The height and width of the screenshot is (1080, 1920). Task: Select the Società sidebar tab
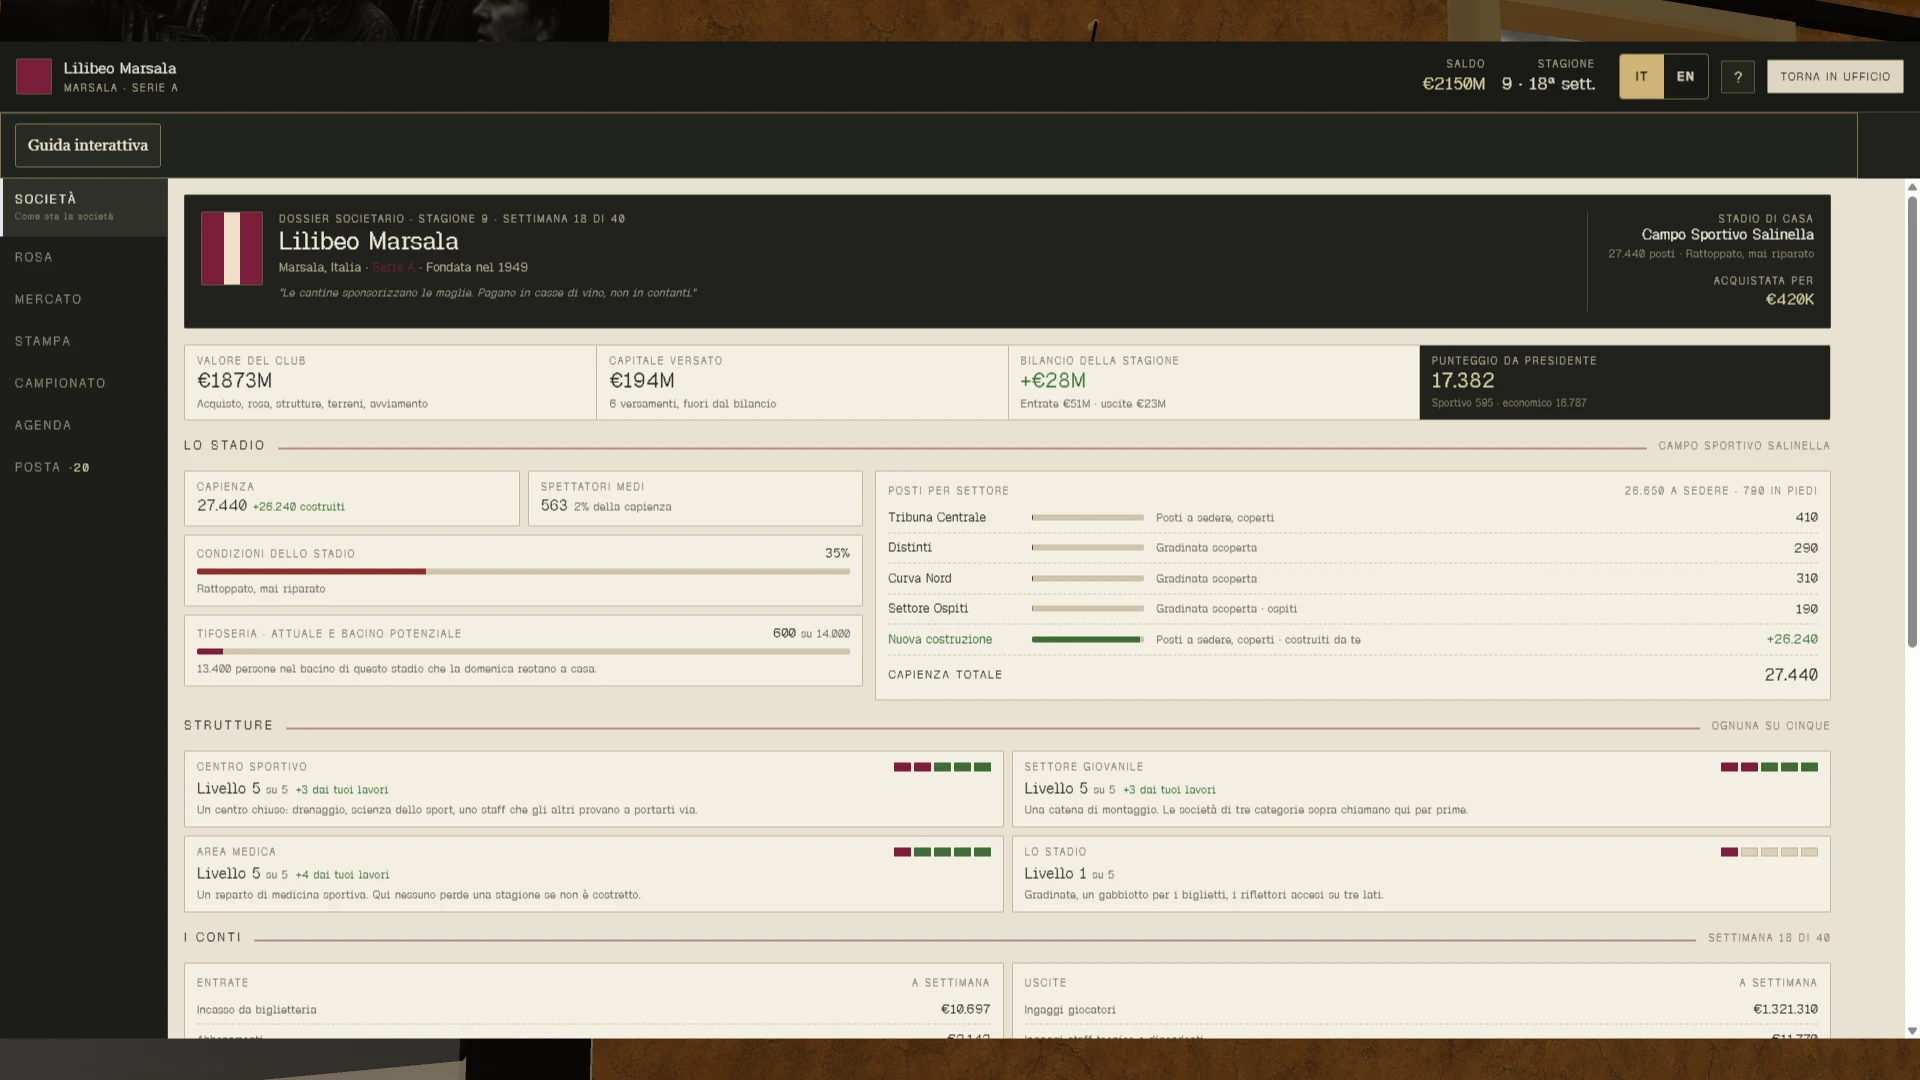click(84, 207)
